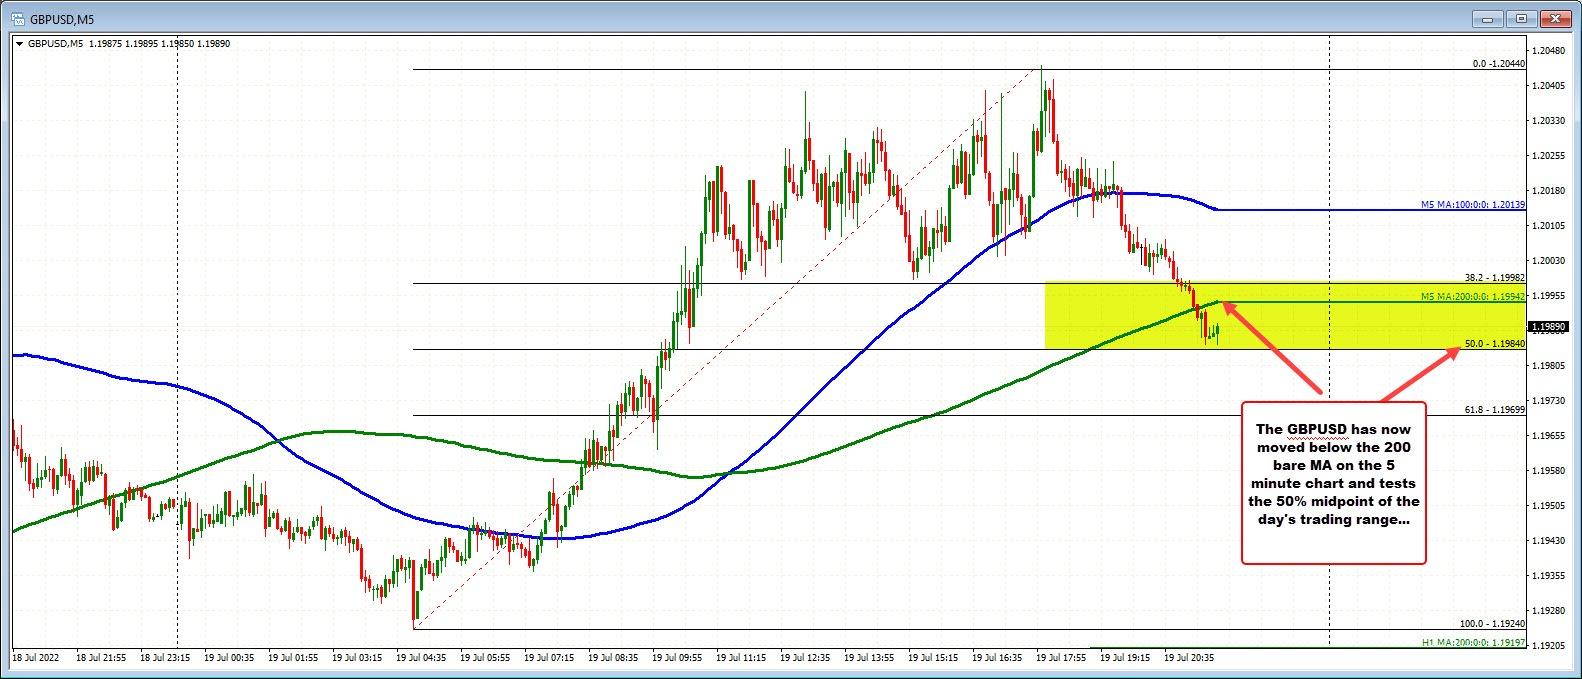This screenshot has width=1582, height=679.
Task: Close the GBPUSD,M5 chart window
Action: [1557, 18]
